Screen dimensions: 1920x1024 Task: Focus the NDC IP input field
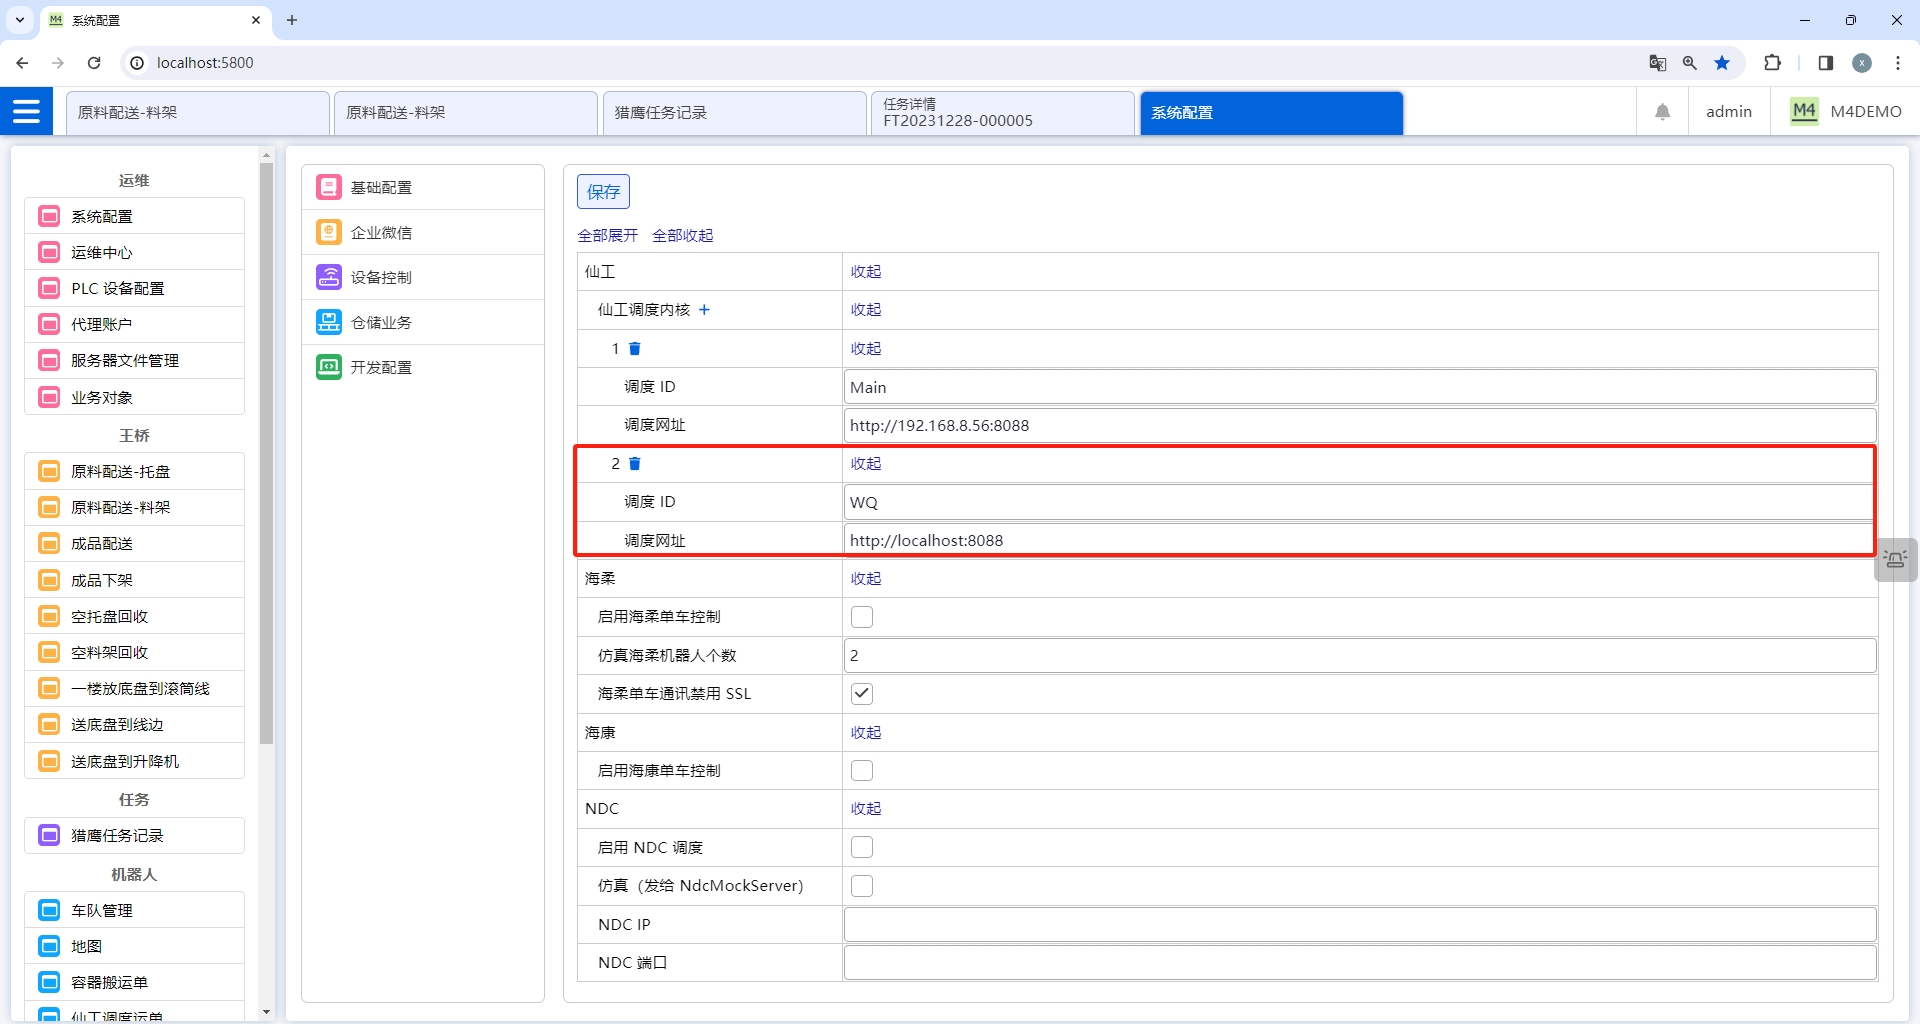pos(1360,925)
